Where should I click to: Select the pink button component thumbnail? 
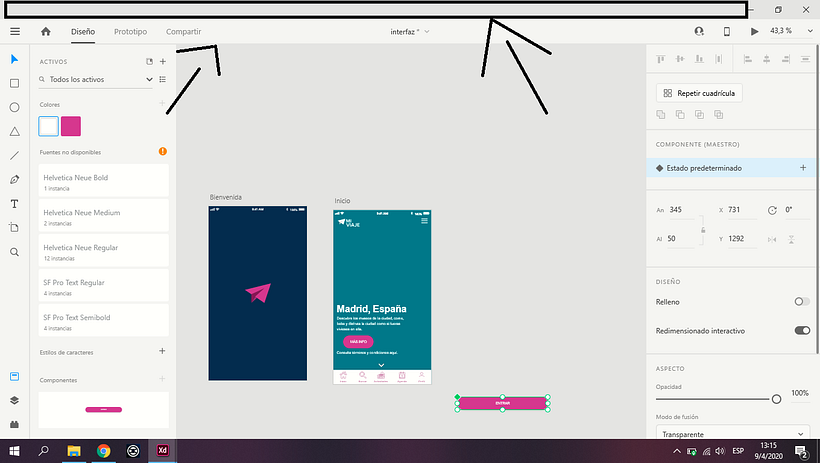click(104, 410)
